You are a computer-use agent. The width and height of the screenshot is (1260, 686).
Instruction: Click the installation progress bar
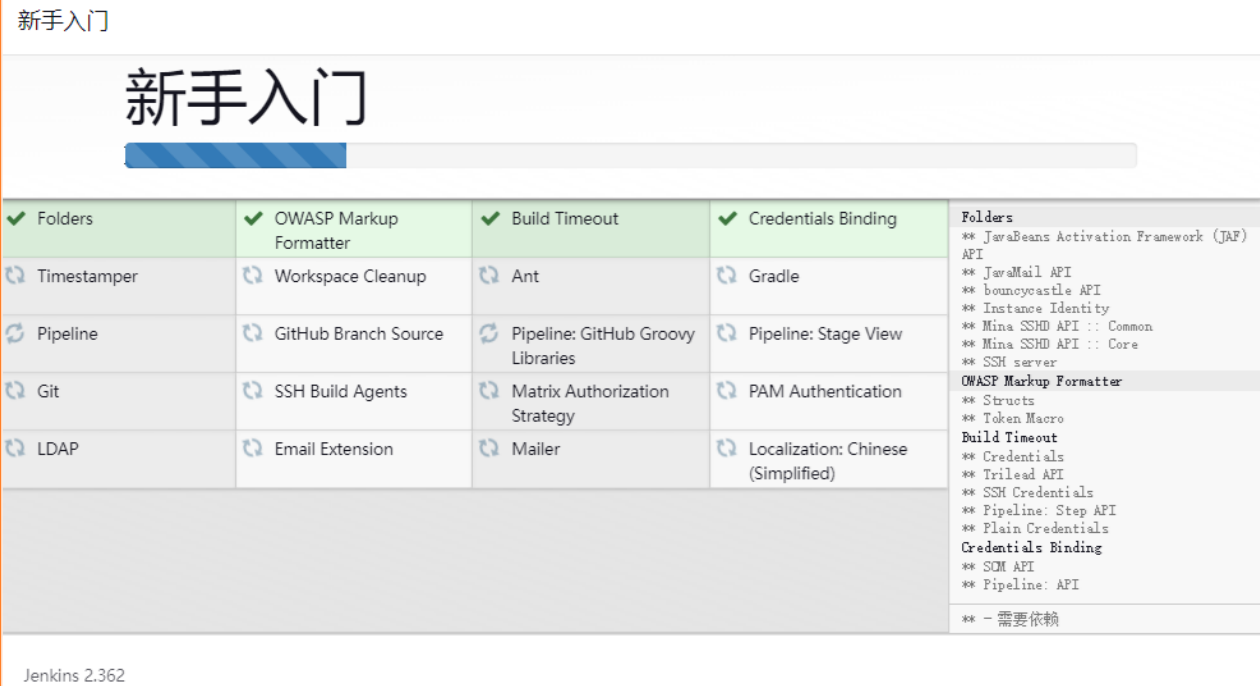pyautogui.click(x=630, y=155)
